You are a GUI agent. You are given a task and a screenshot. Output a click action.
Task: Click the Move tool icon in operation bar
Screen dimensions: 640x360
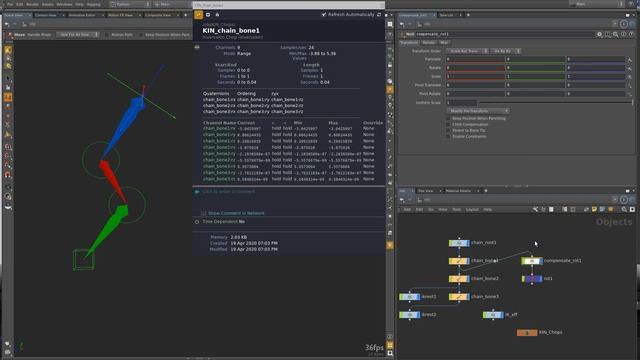(9, 35)
